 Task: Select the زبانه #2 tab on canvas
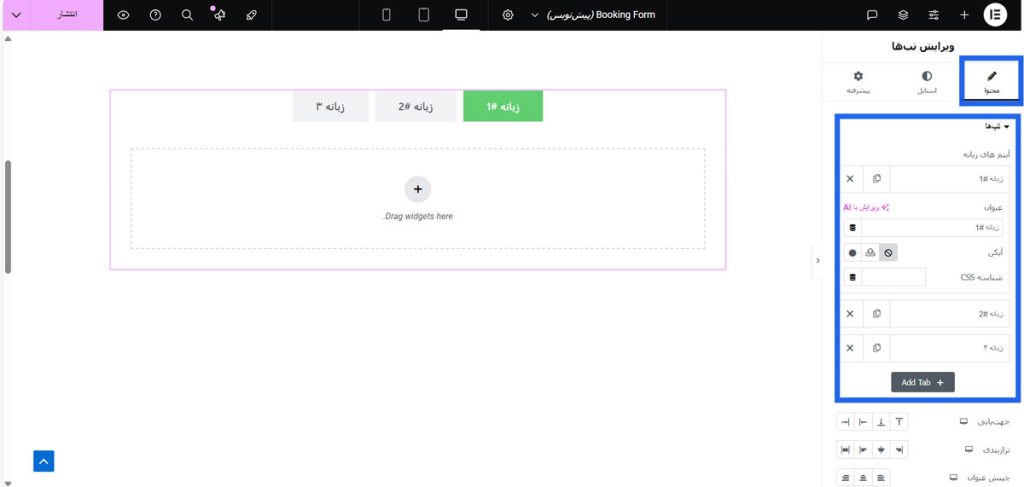coord(415,106)
